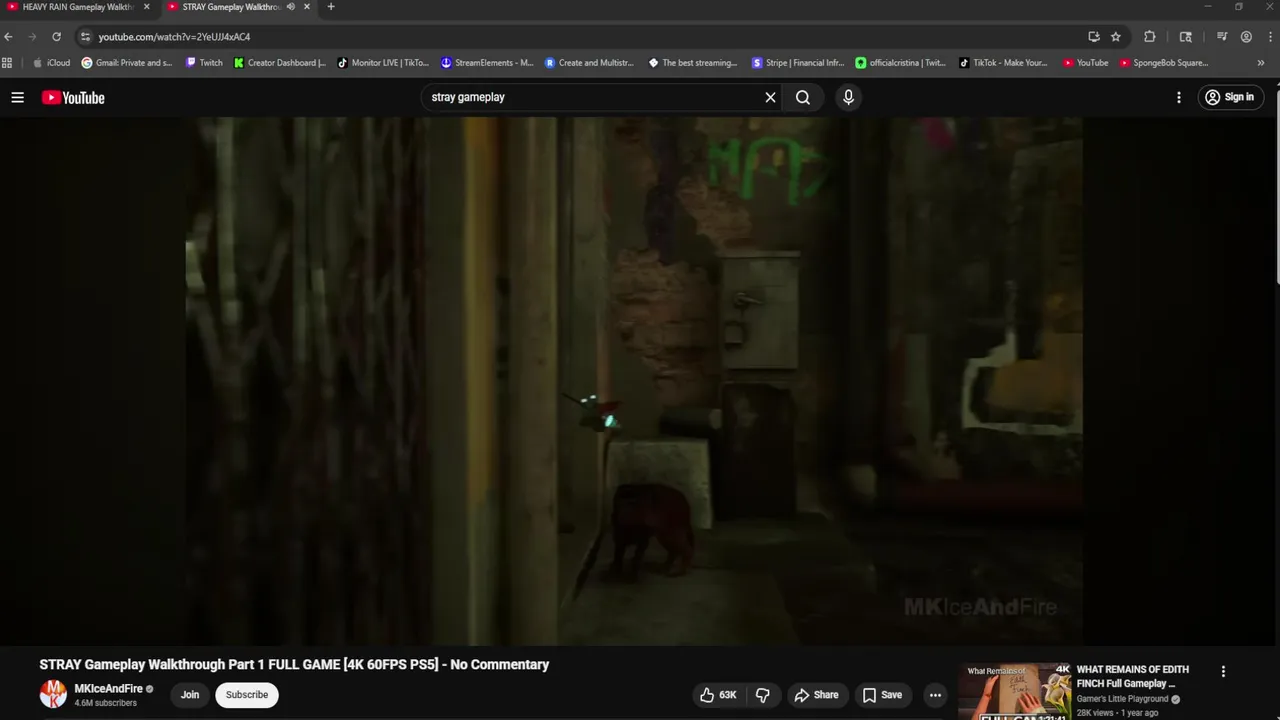
Task: Open the Create and Multistream bookmark
Action: (590, 63)
